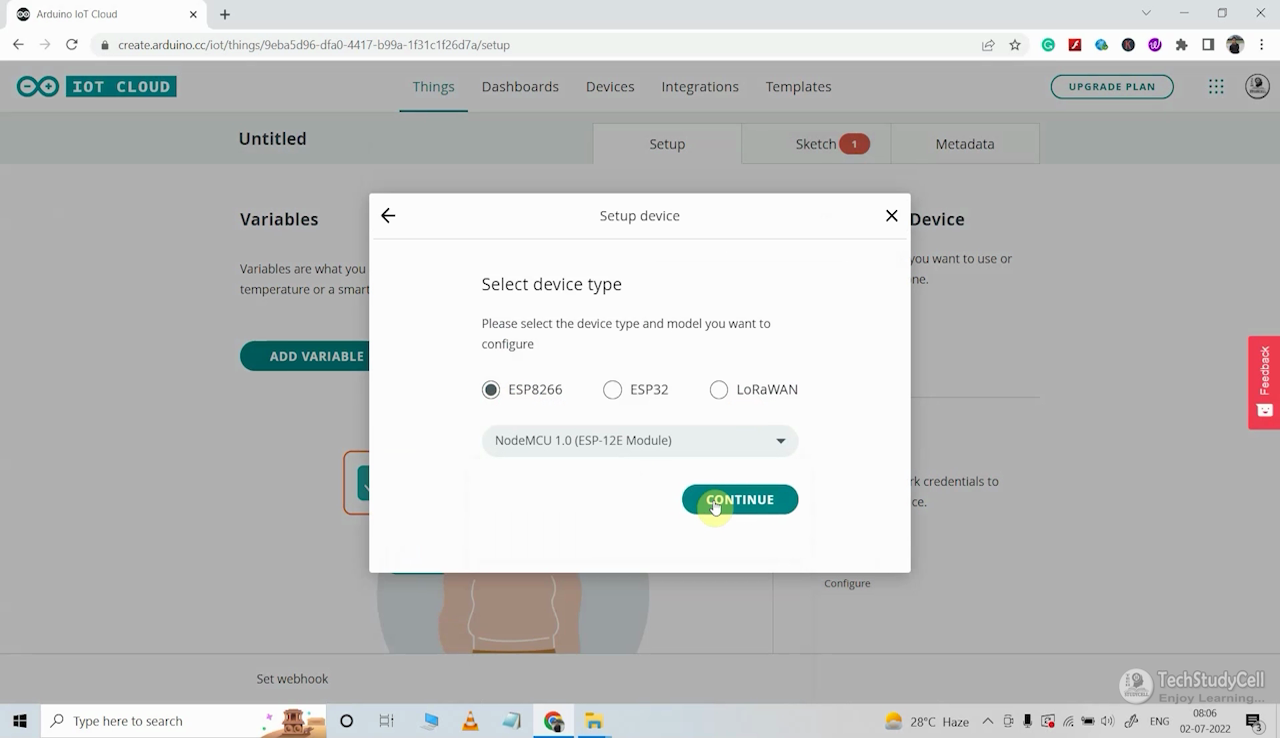Open the Grammarly extension icon

[x=1048, y=45]
